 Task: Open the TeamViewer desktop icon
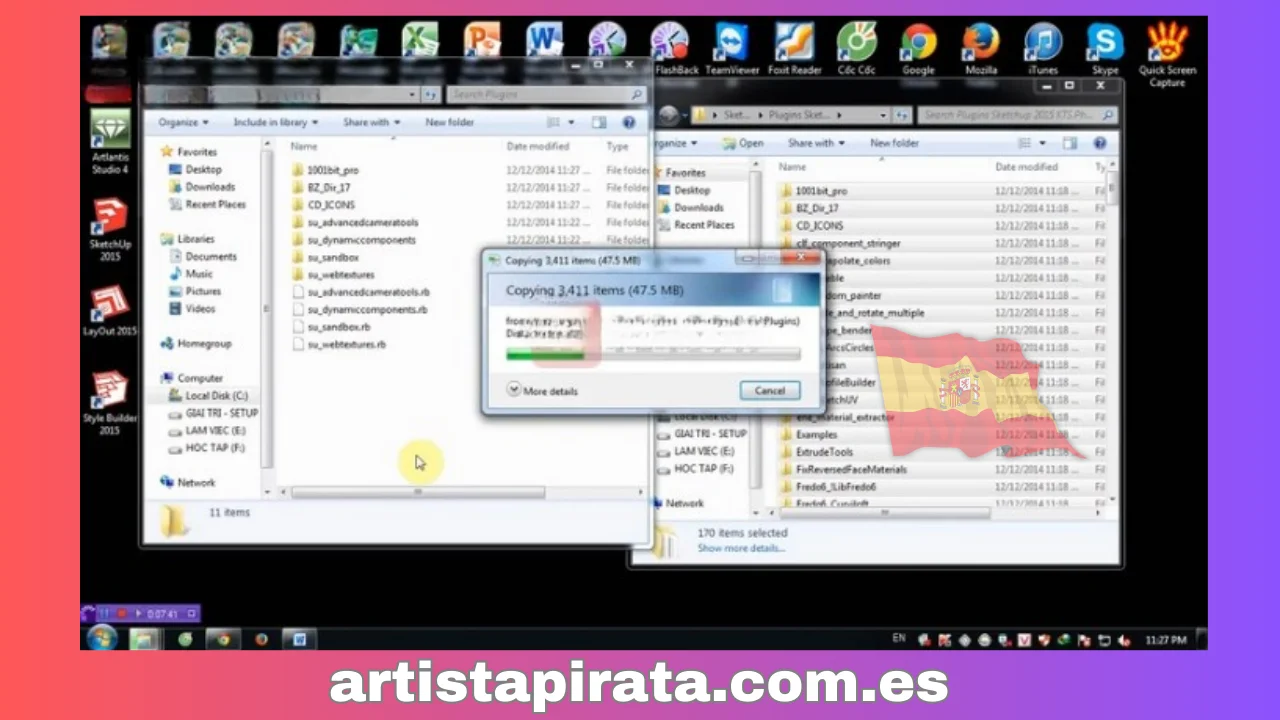(x=732, y=49)
